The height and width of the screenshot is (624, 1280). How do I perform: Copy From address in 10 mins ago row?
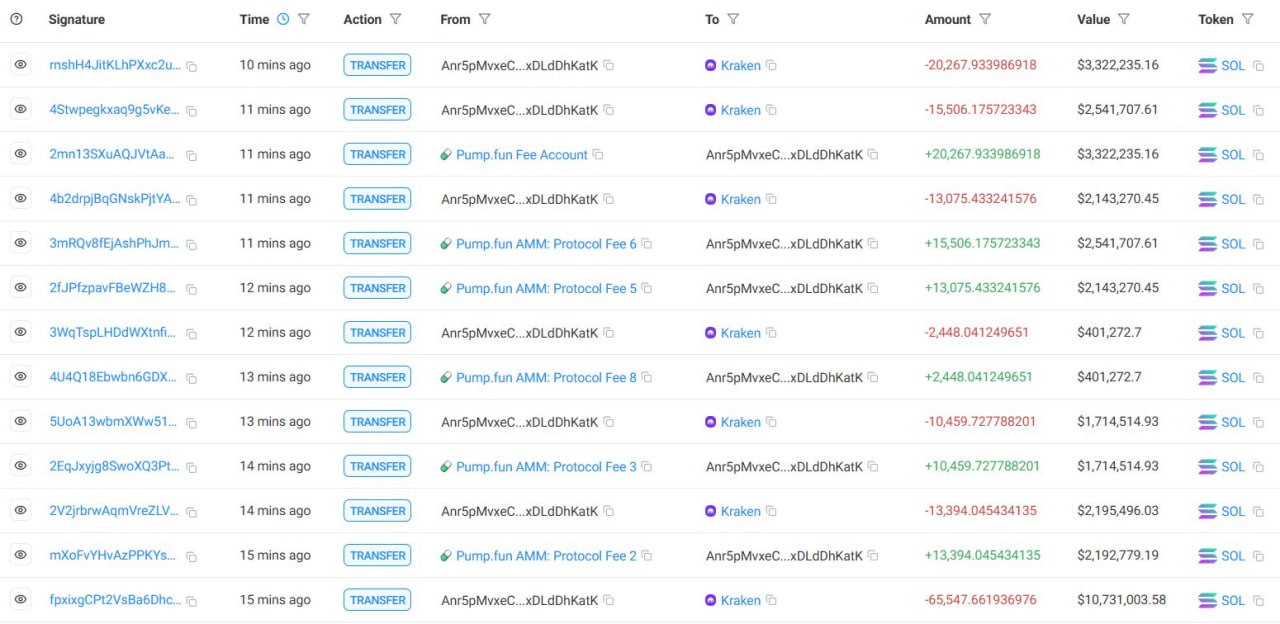click(608, 65)
